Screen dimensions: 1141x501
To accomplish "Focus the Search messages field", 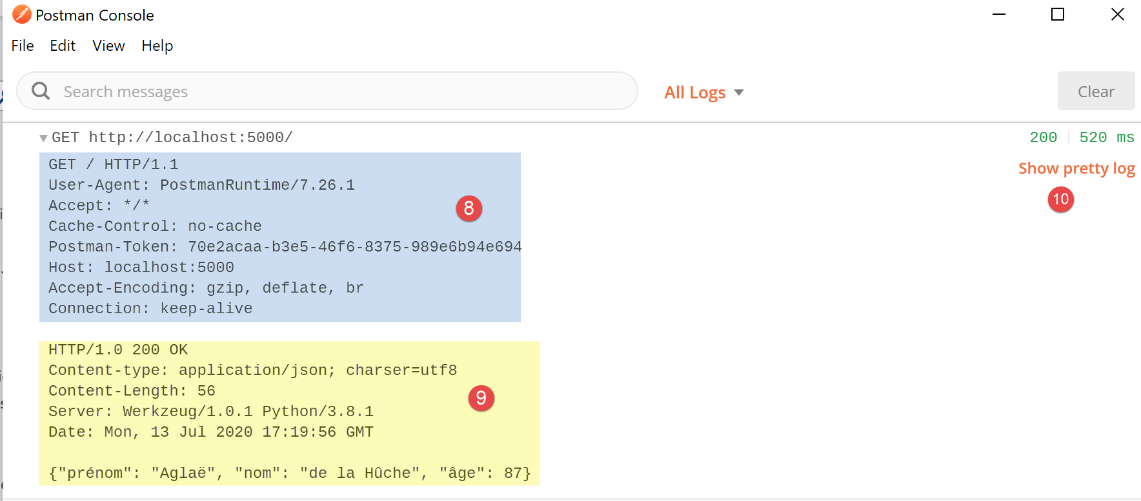I will click(340, 91).
